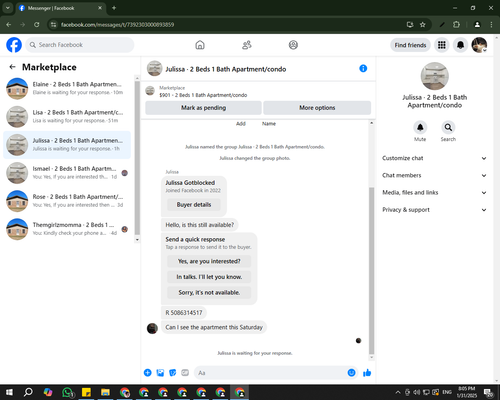Mute the Julissa conversation
The image size is (500, 400).
[420, 127]
